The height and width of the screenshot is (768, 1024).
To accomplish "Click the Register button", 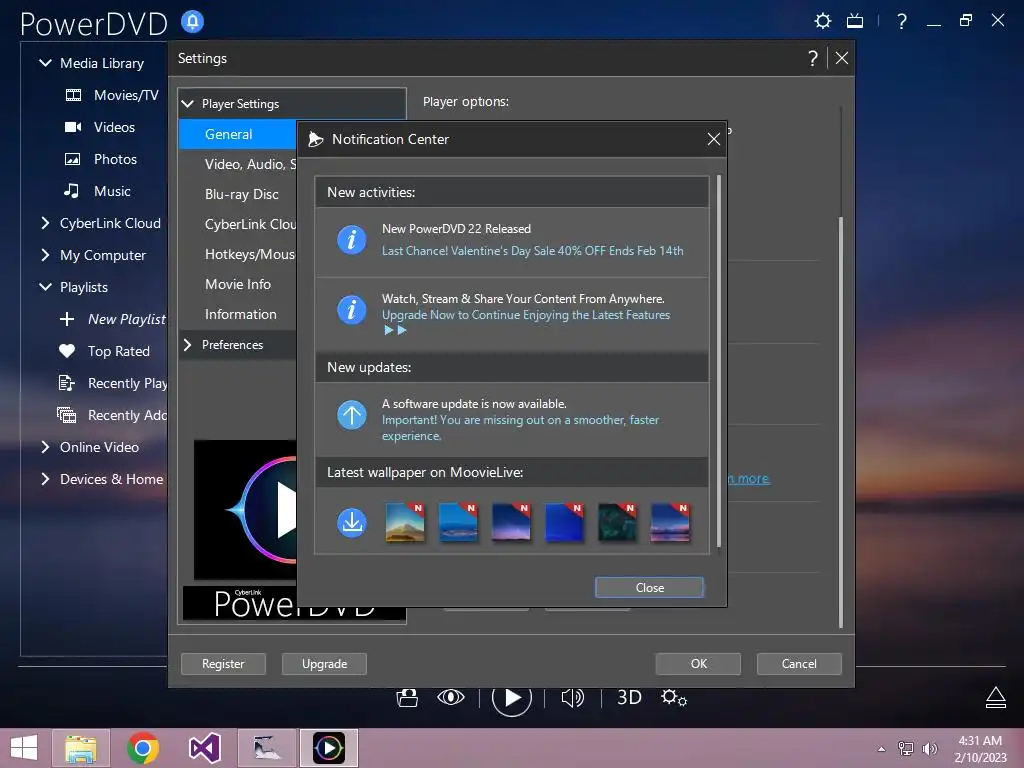I will click(x=223, y=664).
